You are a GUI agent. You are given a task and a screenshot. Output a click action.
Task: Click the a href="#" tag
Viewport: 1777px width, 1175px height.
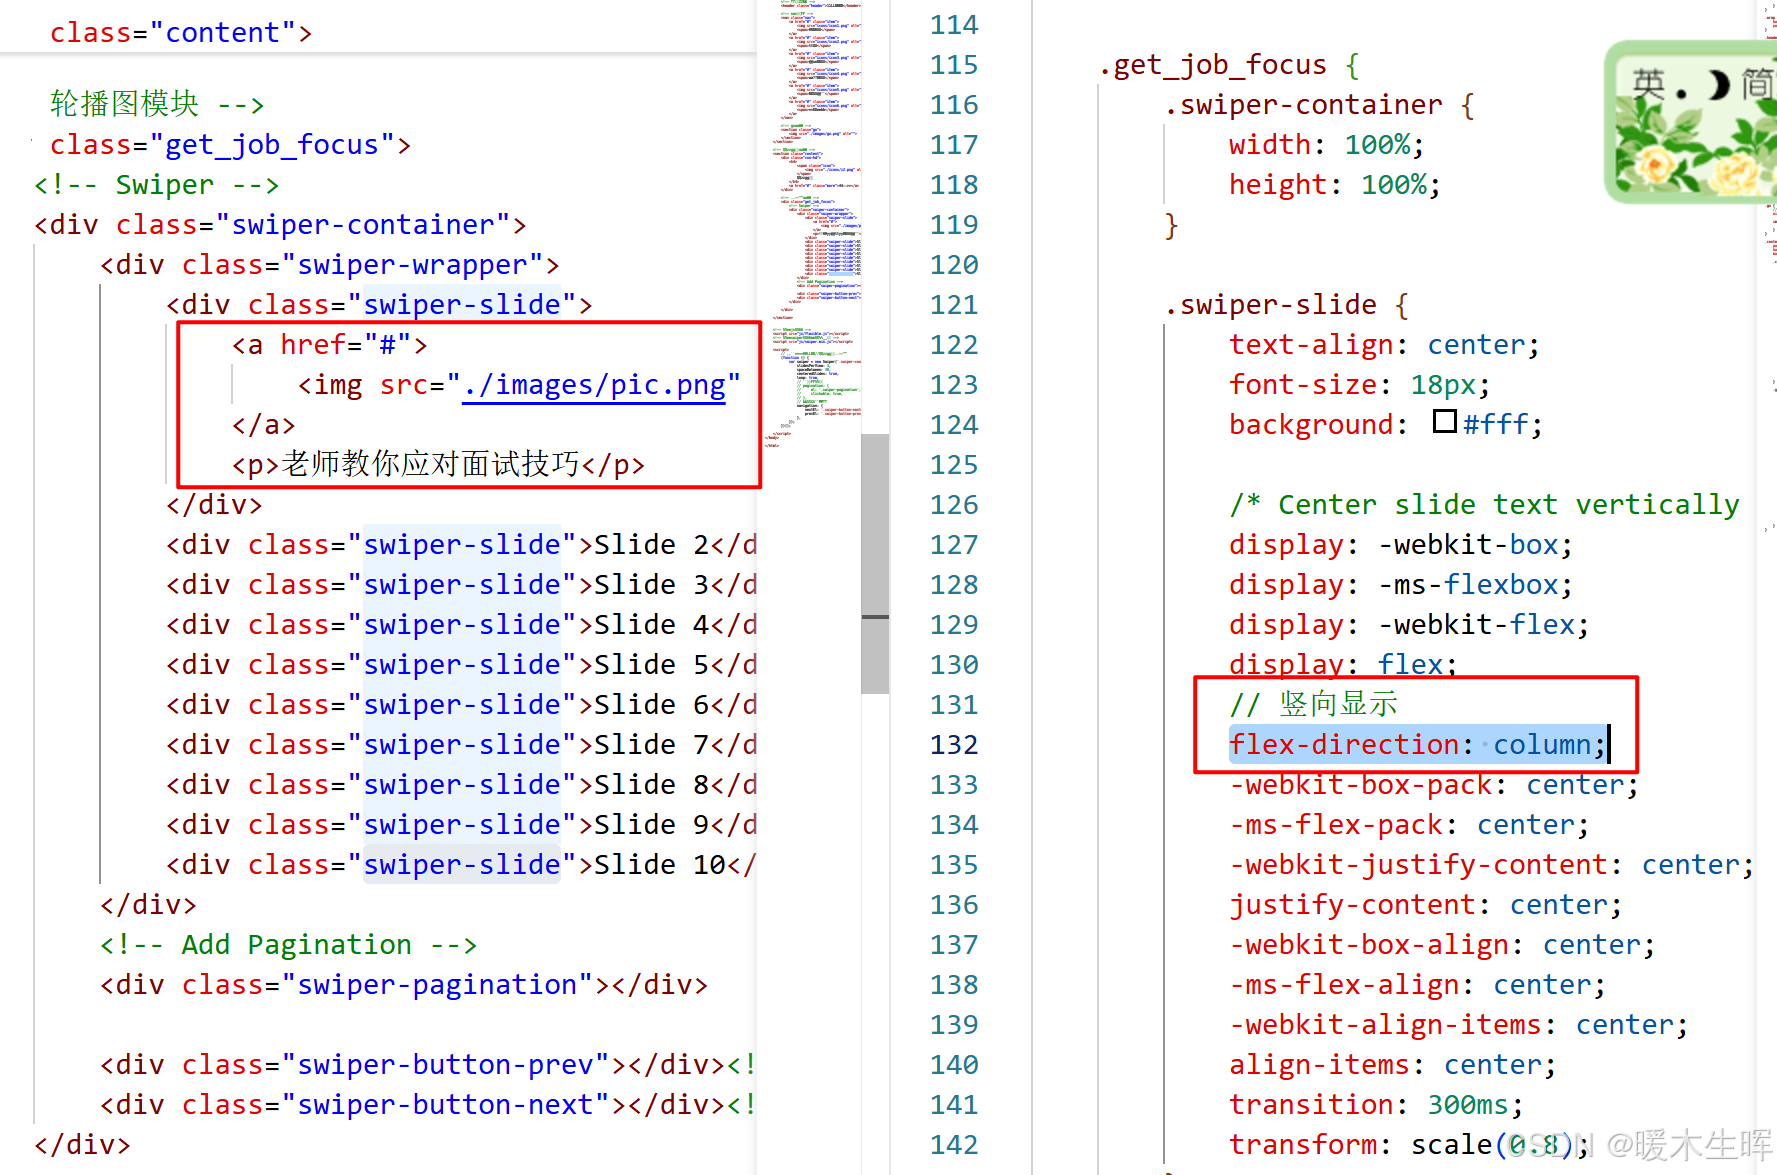(330, 345)
